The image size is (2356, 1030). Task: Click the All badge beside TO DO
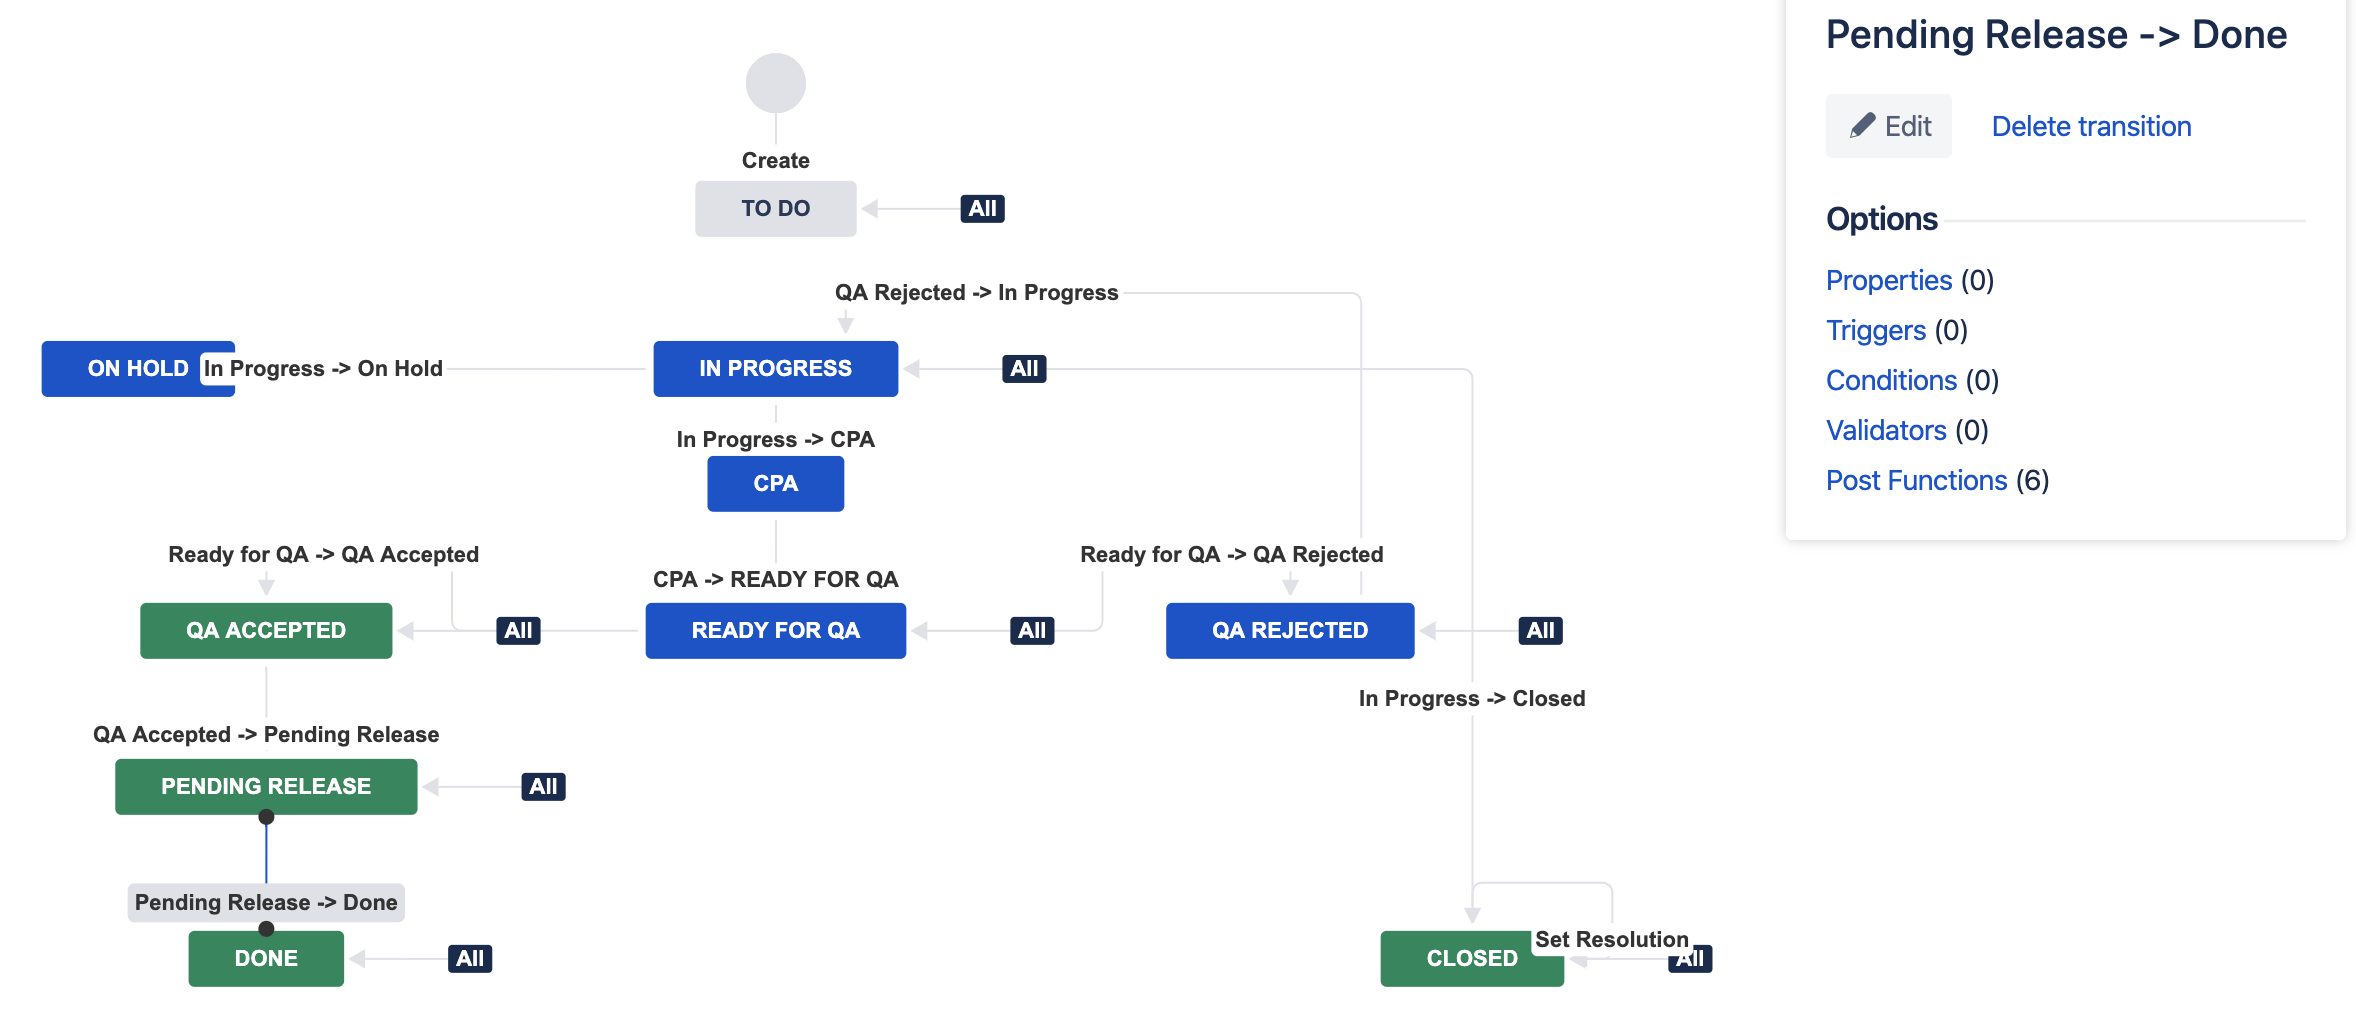click(x=982, y=208)
